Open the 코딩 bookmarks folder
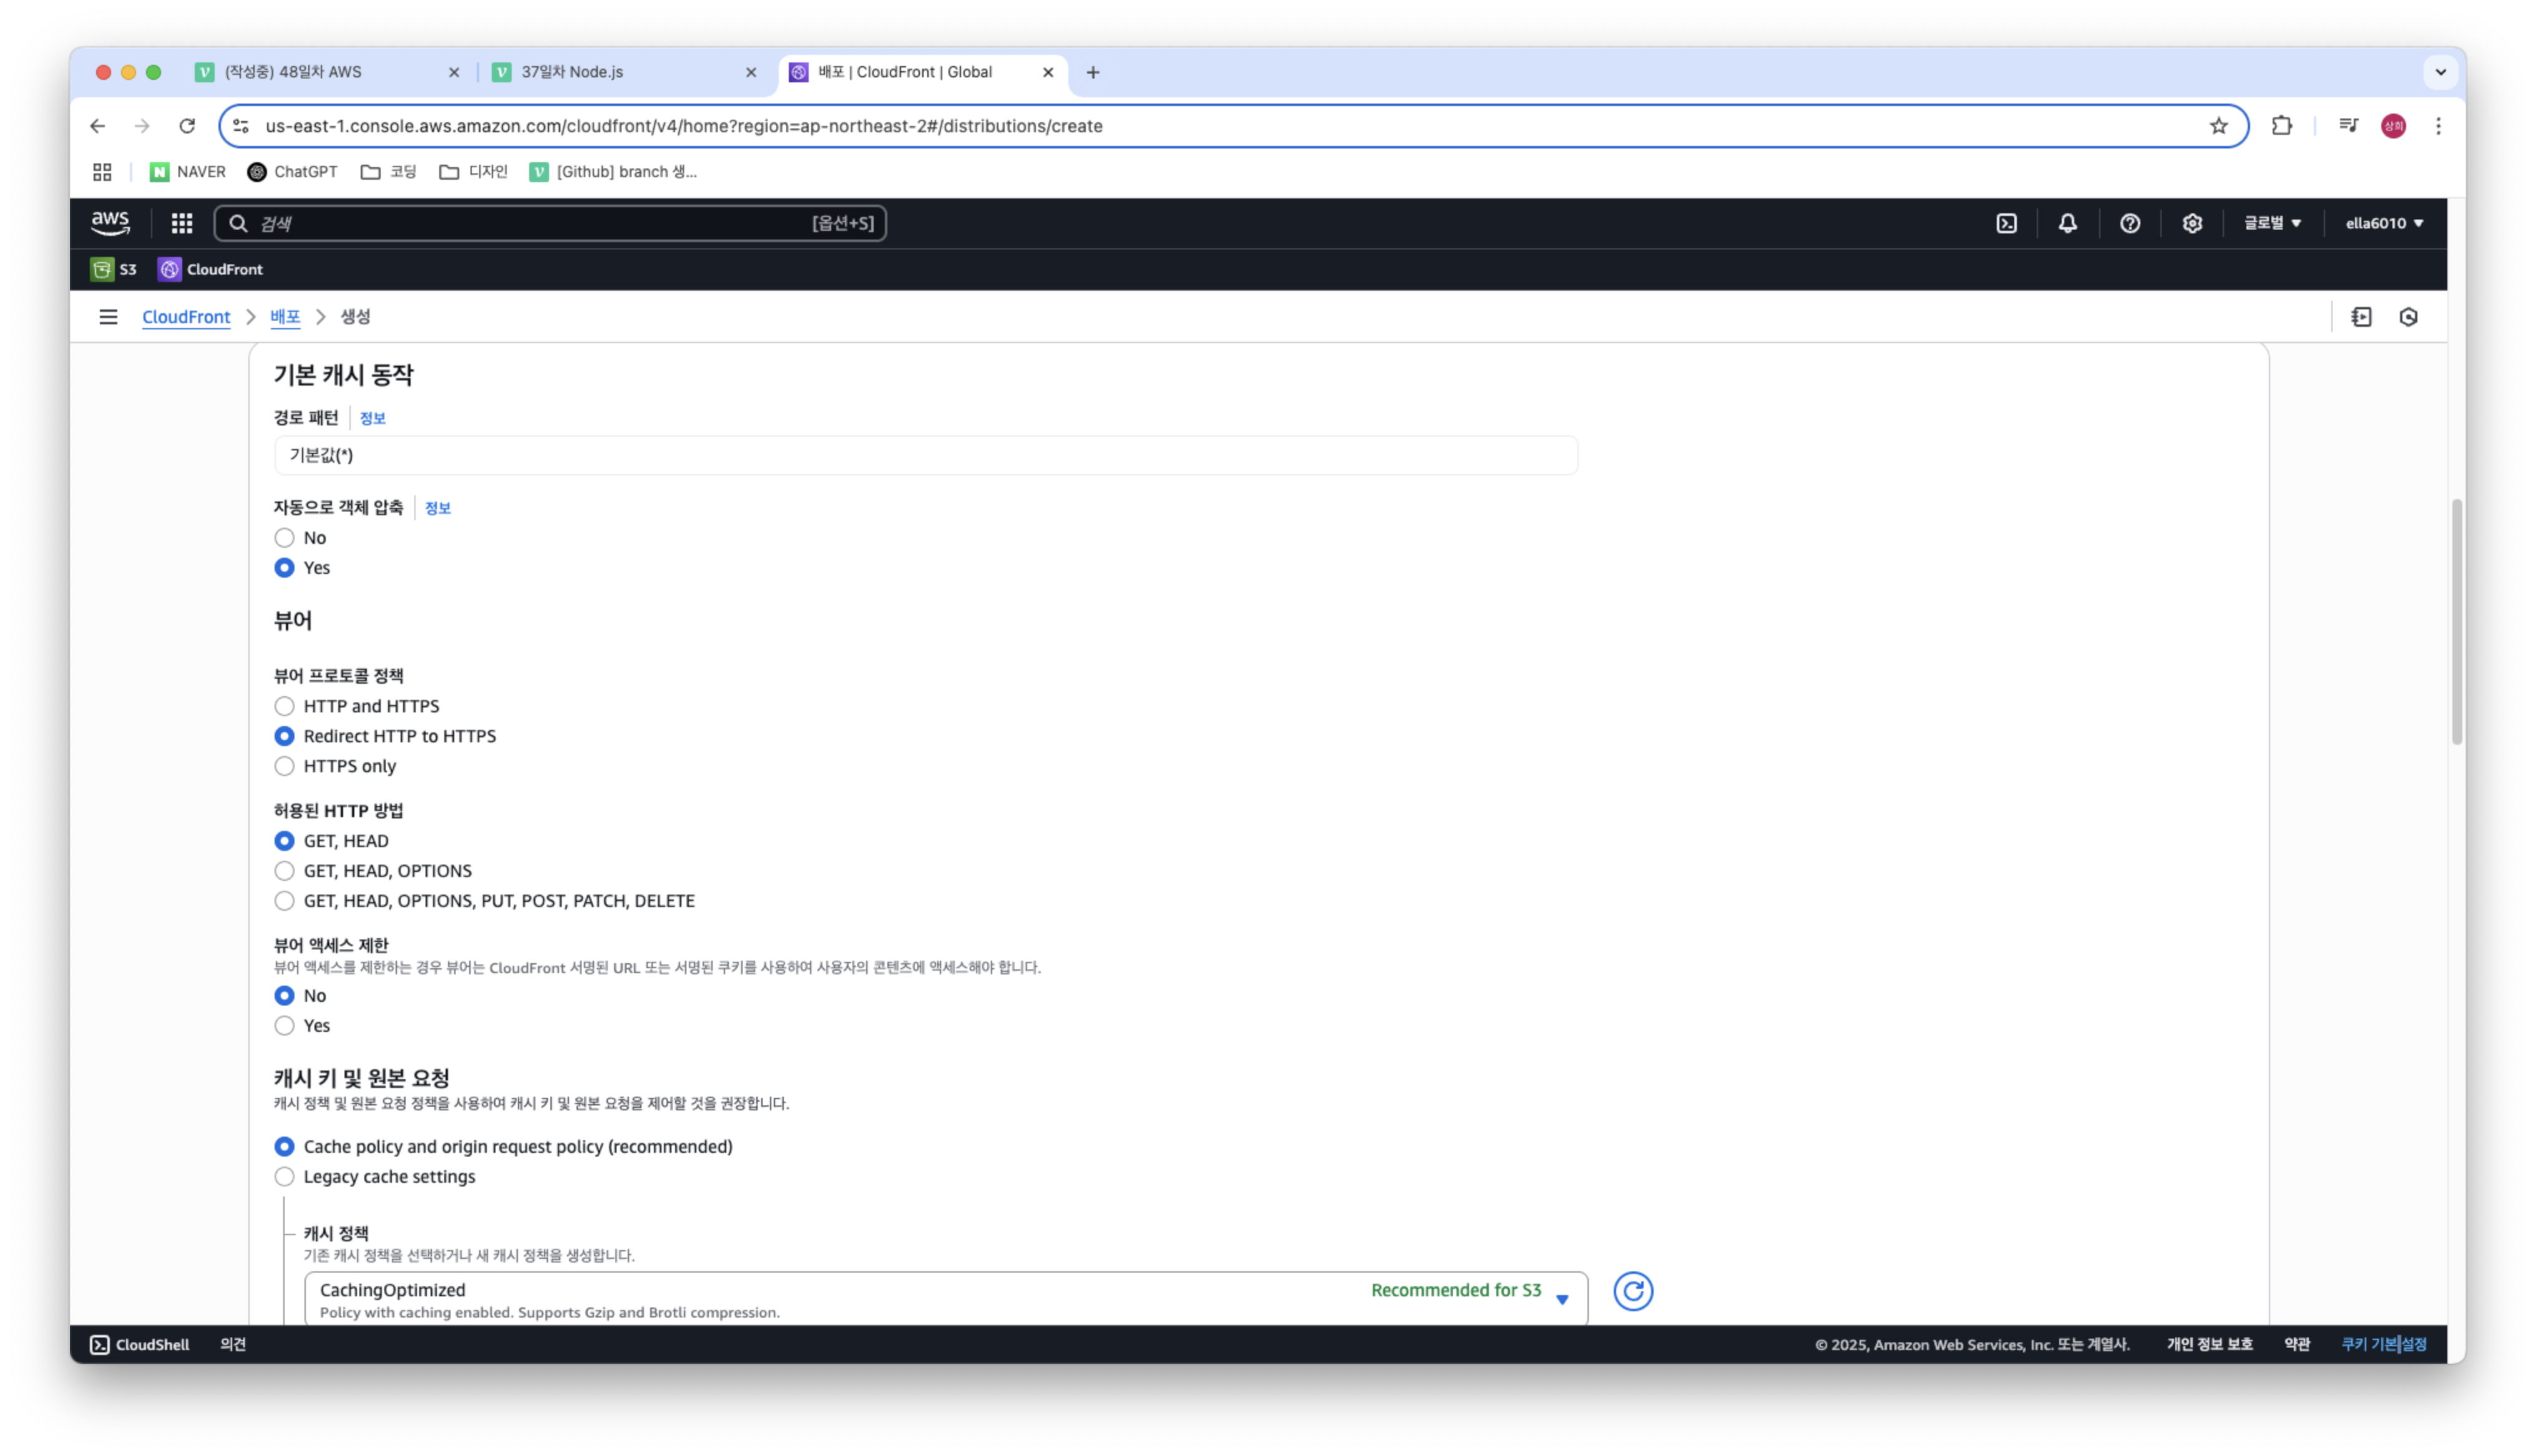This screenshot has width=2536, height=1456. [388, 172]
